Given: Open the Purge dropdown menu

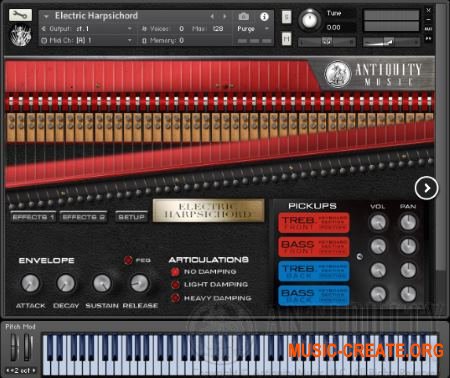Looking at the screenshot, I should click(253, 29).
